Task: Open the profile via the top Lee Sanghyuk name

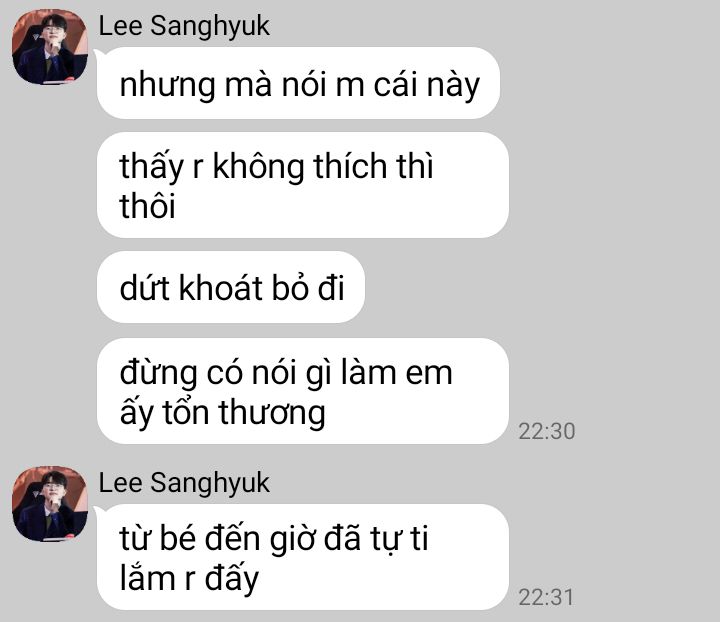Action: 184,26
